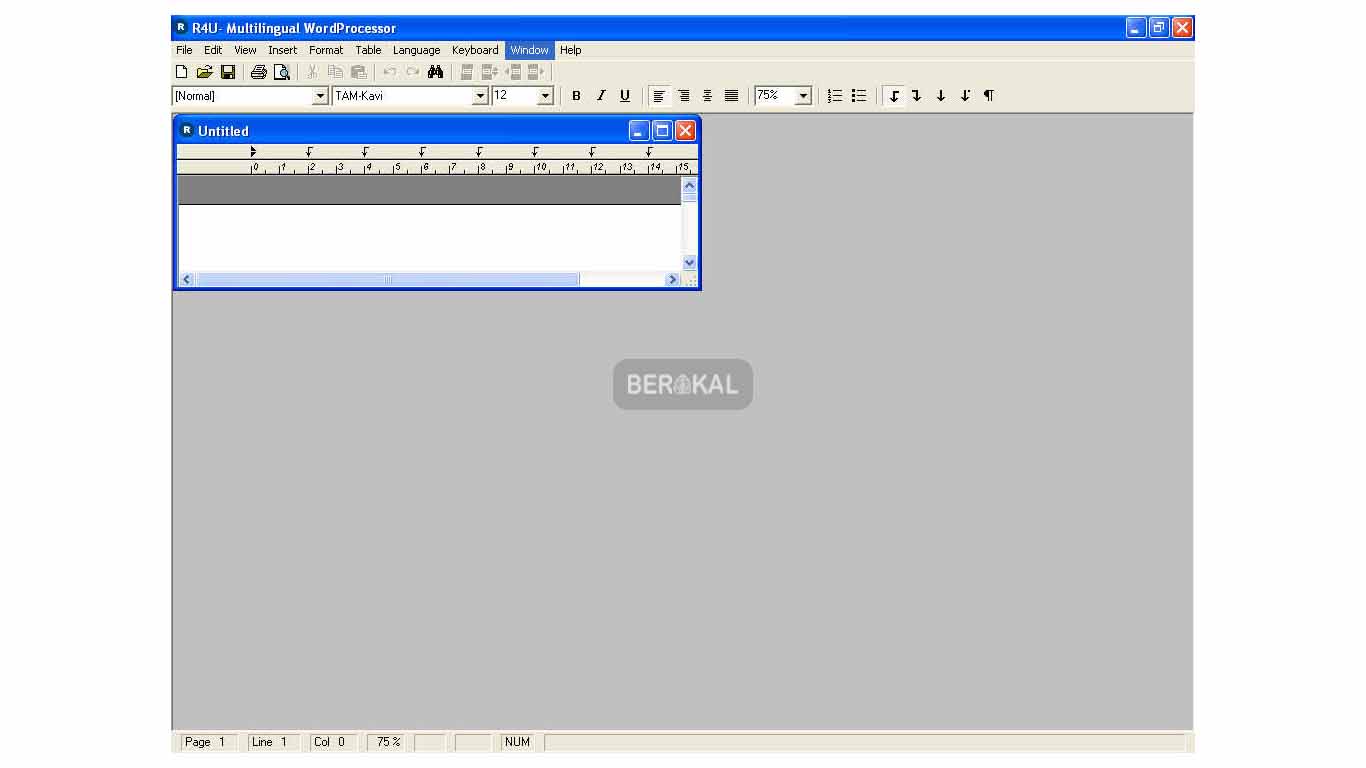This screenshot has width=1366, height=768.
Task: Expand the font size 12 dropdown
Action: (x=546, y=96)
